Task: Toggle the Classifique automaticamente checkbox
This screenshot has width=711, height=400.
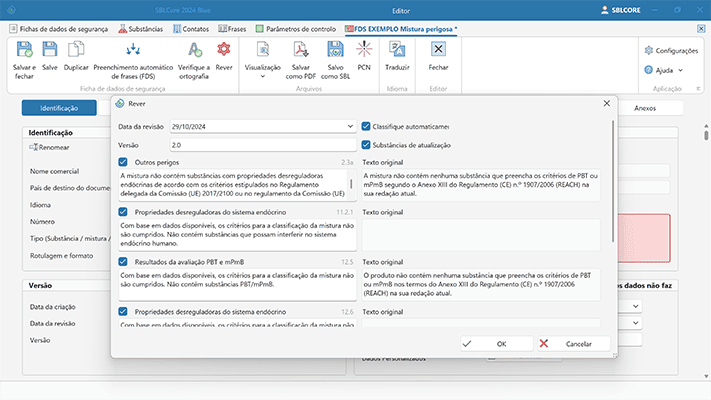Action: point(366,127)
